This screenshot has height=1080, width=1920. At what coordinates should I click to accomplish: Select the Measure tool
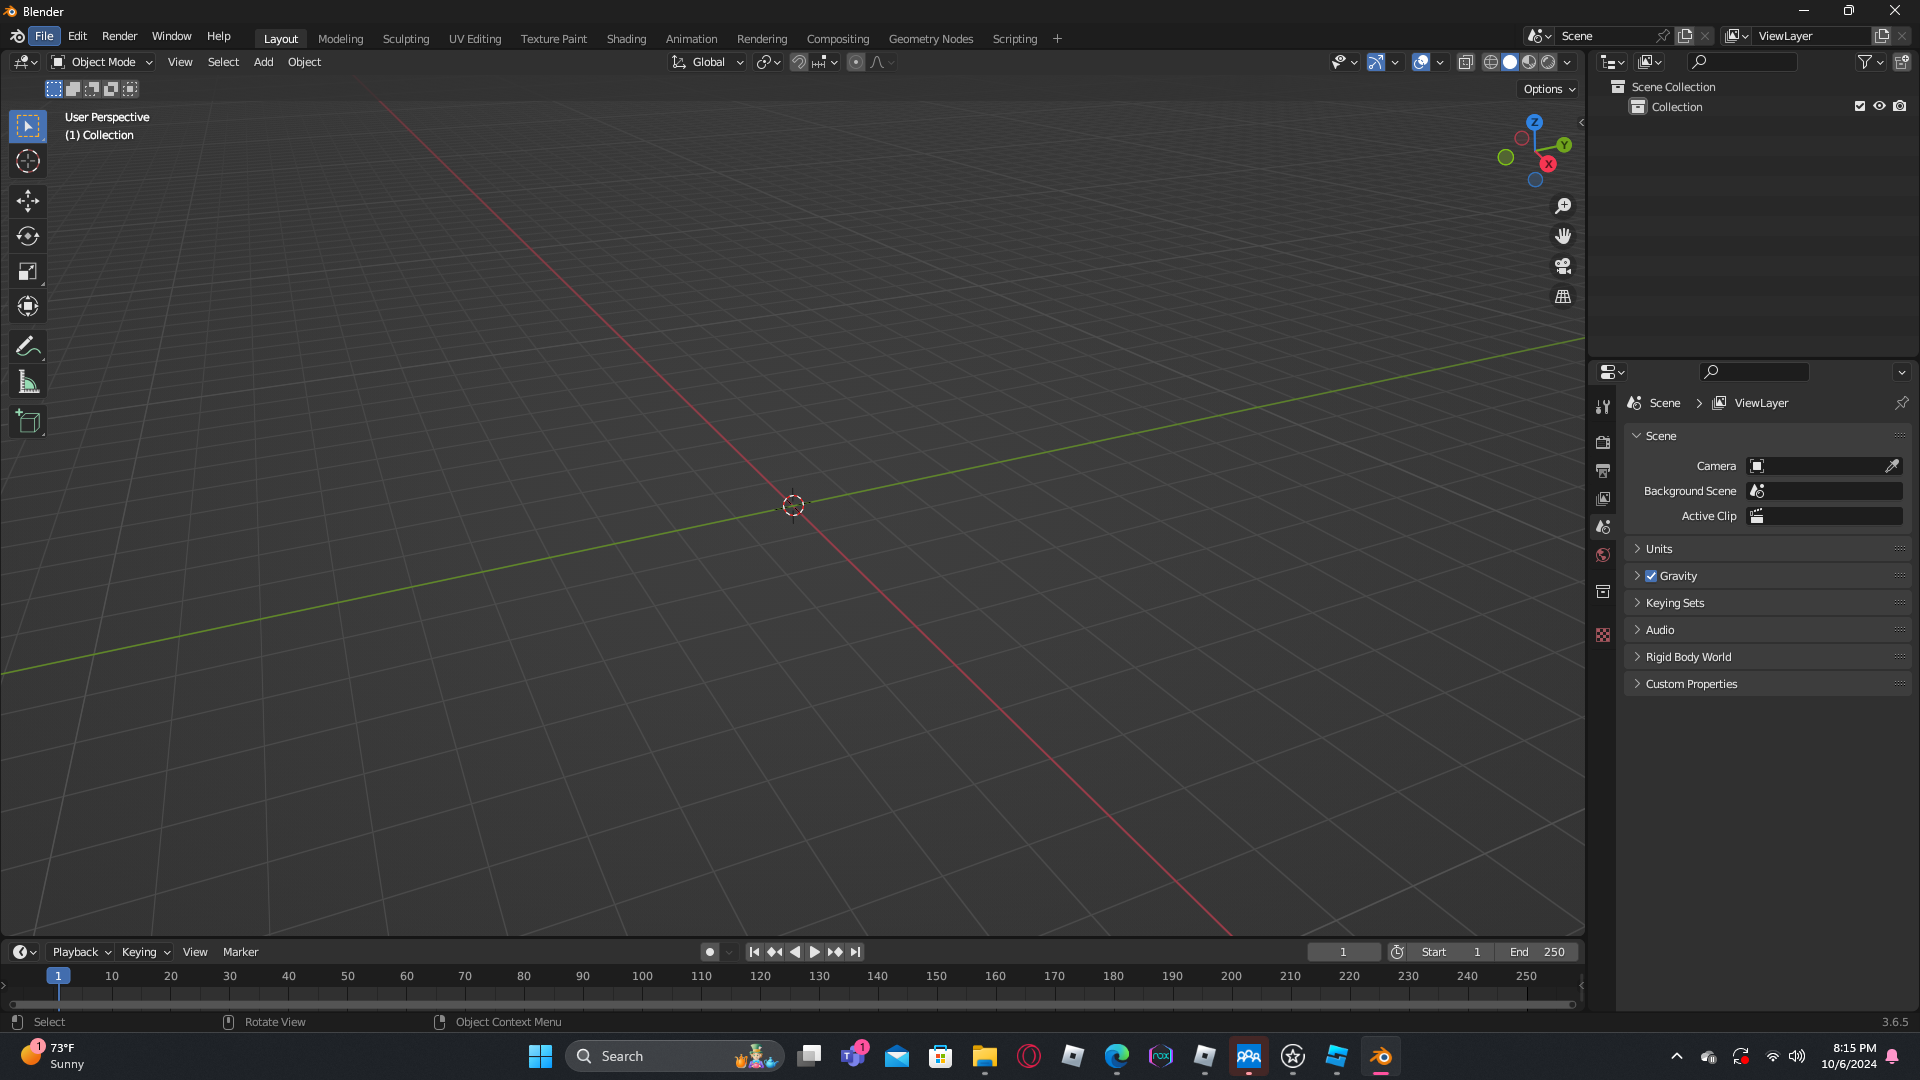point(28,382)
